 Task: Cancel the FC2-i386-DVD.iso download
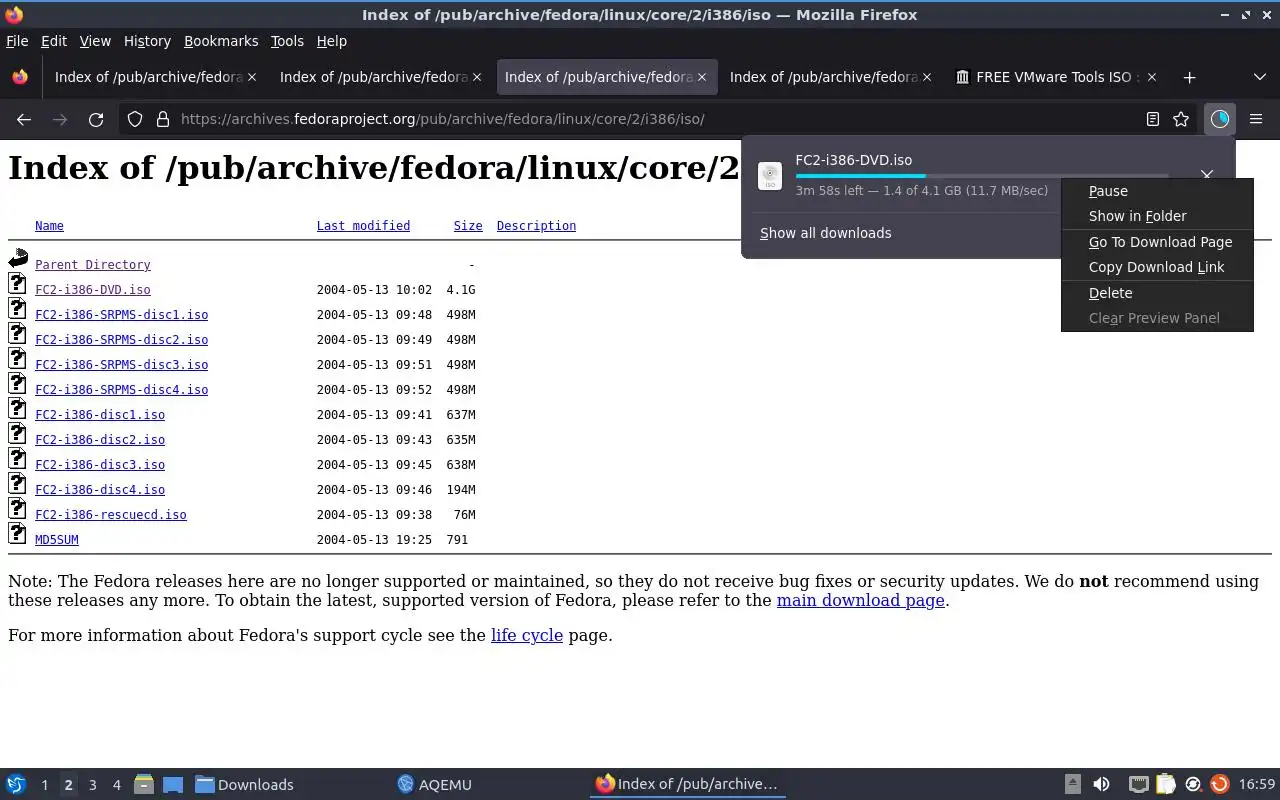tap(1207, 175)
